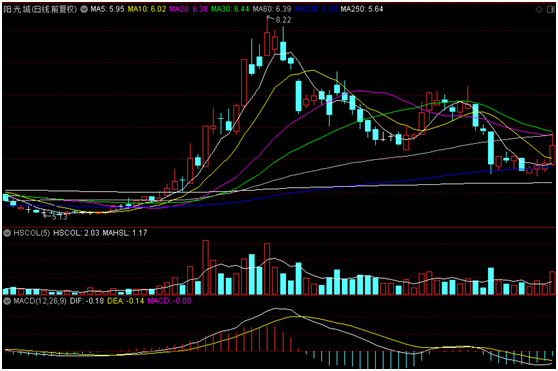Image resolution: width=558 pixels, height=371 pixels.
Task: Click the MA5: 5.95 label
Action: 107,9
